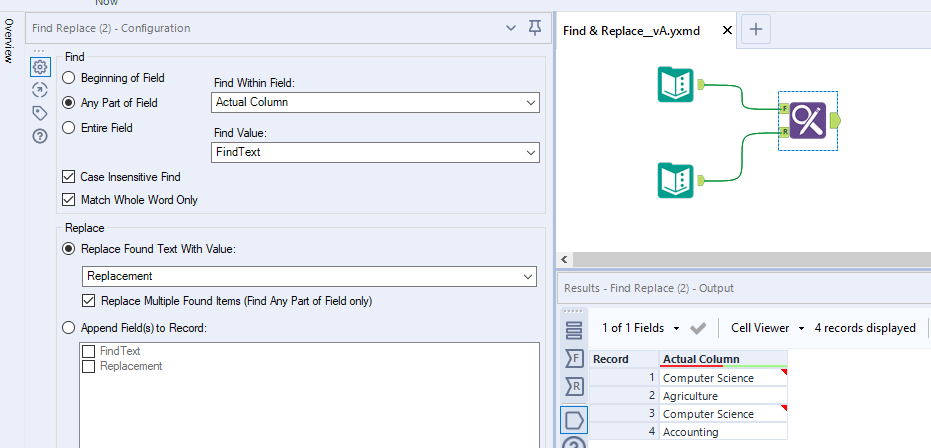Select the Beginning of Field radio option
The height and width of the screenshot is (448, 931).
click(69, 77)
